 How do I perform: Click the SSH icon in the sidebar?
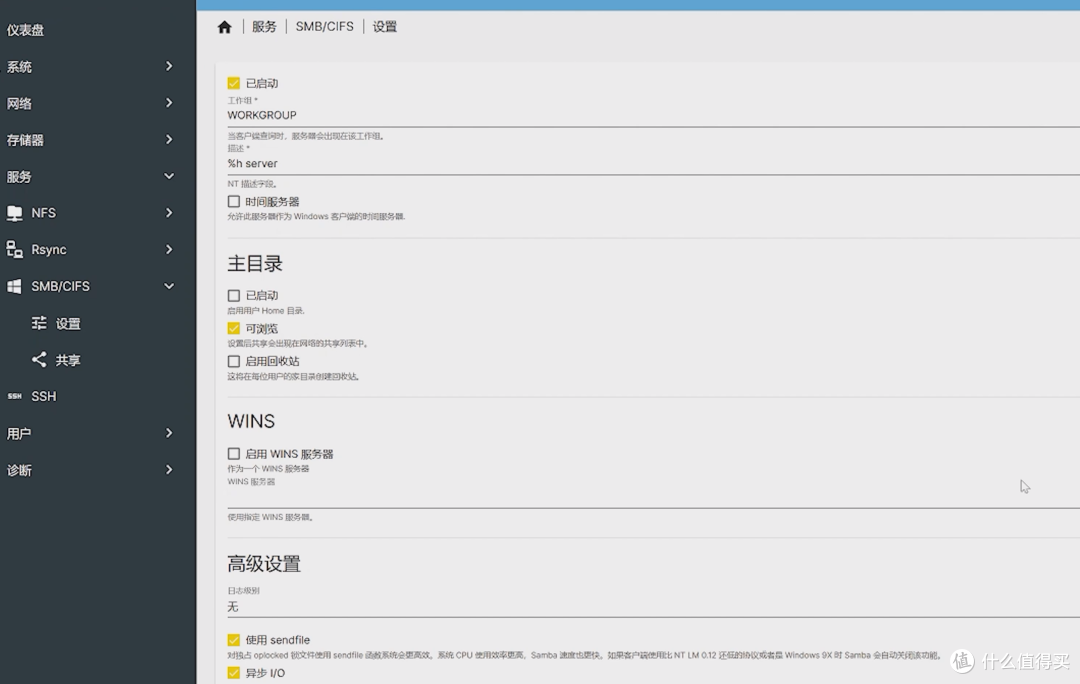click(14, 396)
